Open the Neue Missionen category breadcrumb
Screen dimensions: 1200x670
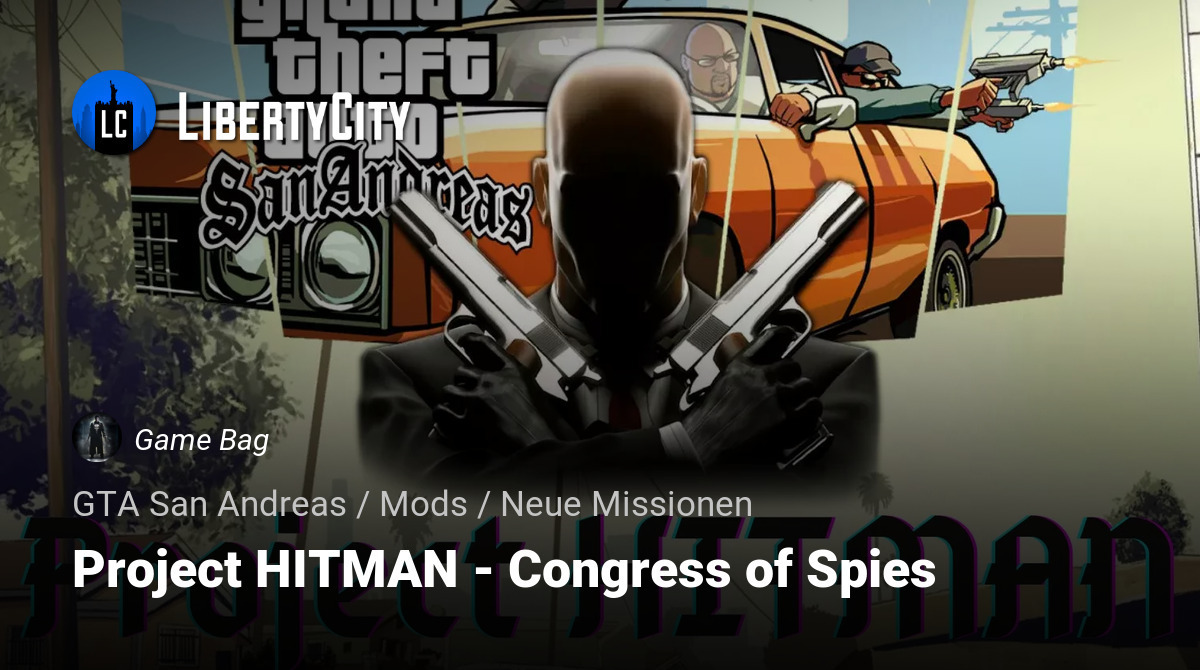pyautogui.click(x=627, y=504)
